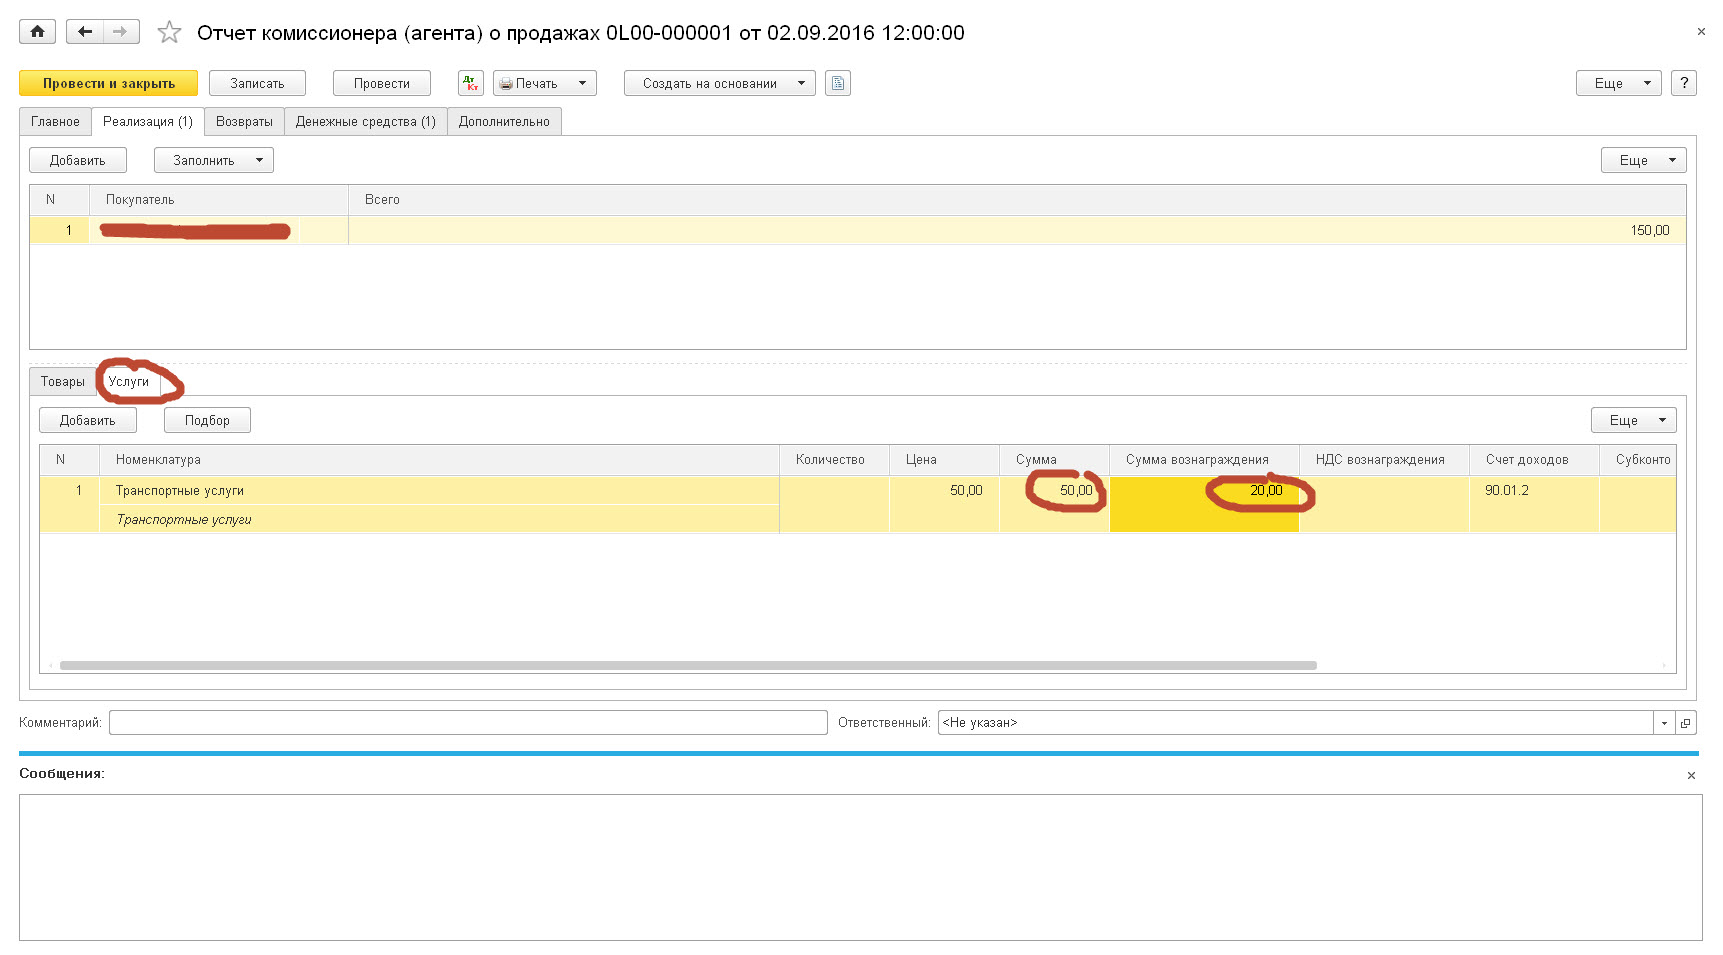Switch to the Товары tab

62,382
